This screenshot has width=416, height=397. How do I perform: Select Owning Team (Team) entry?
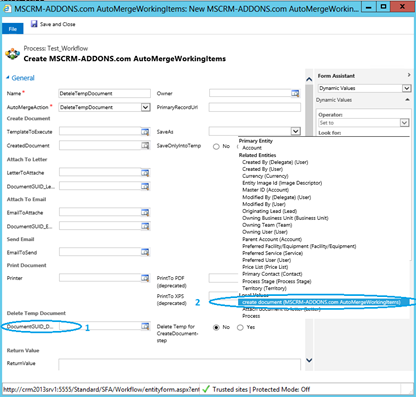pos(267,225)
